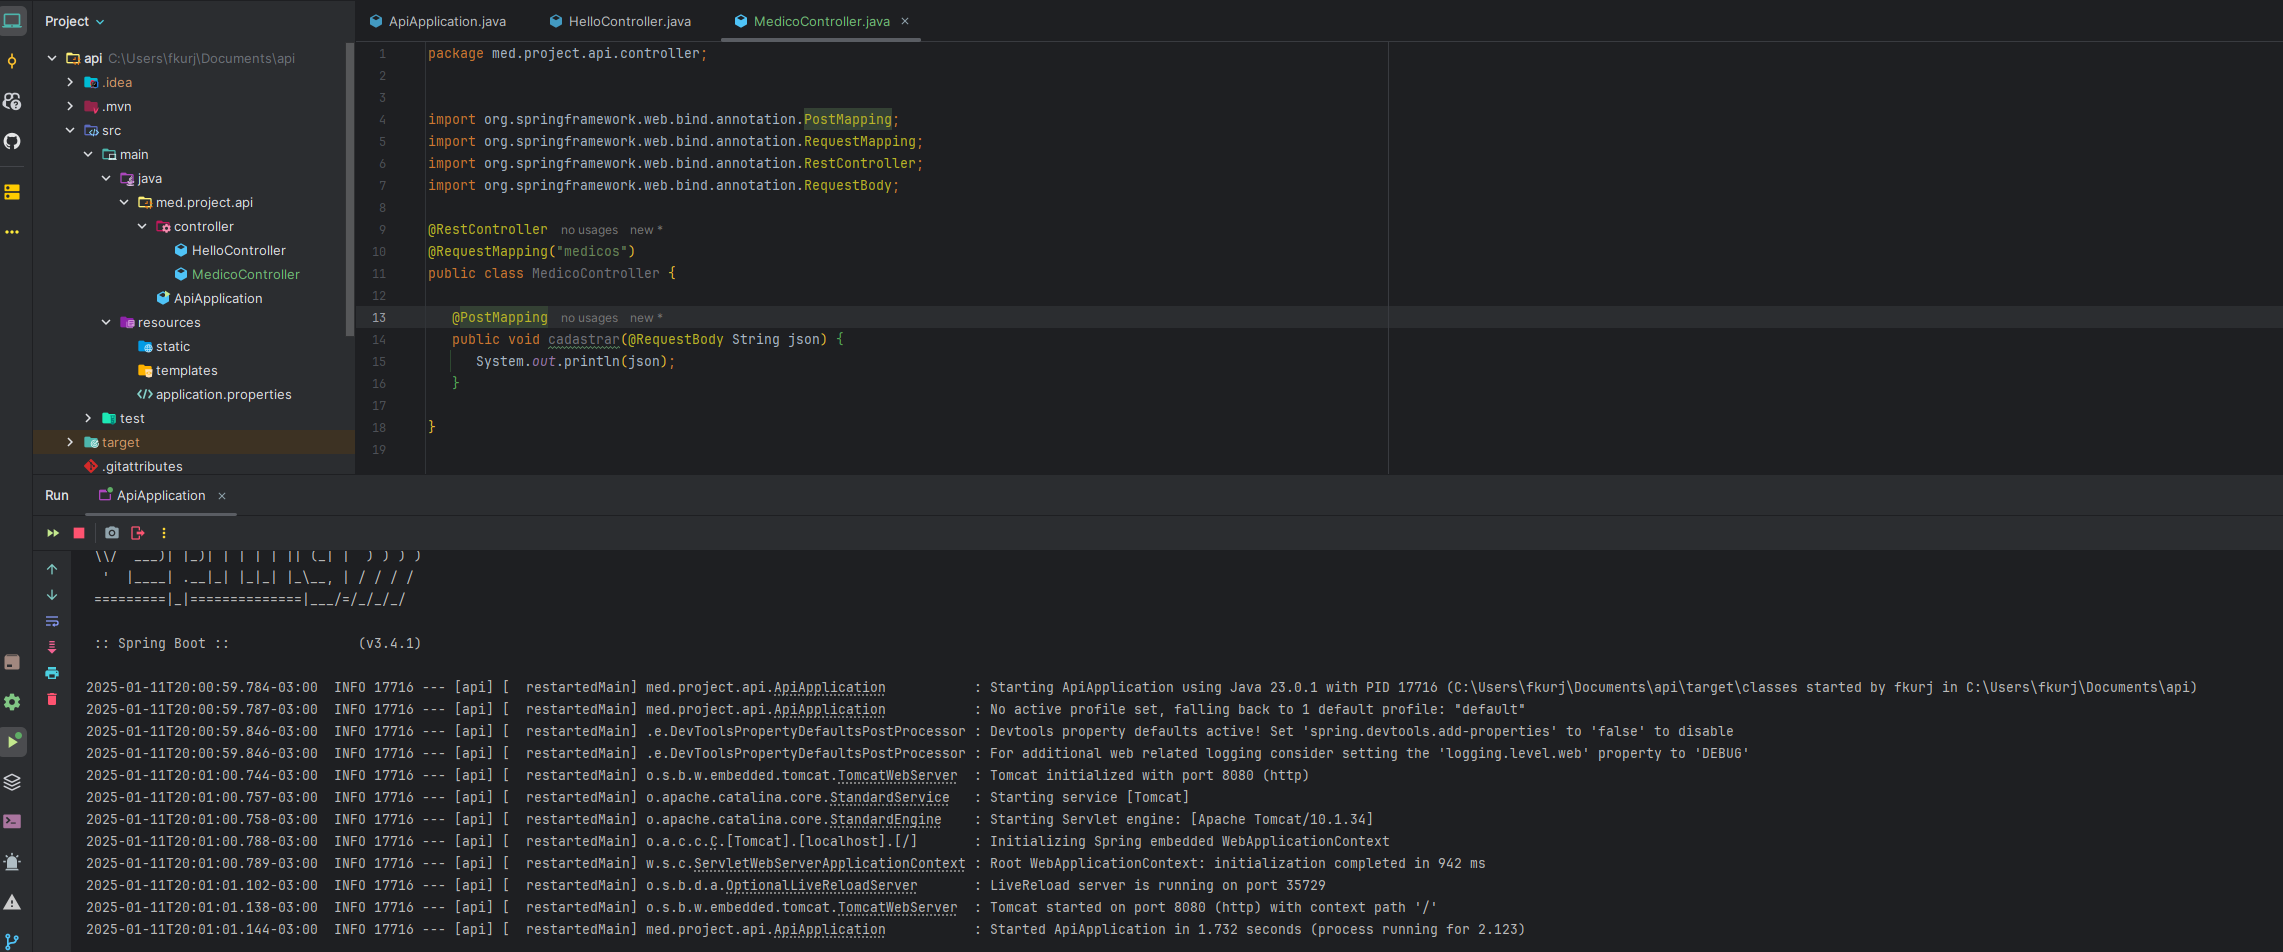
Task: Click 'no usages' hint beside @RestController
Action: [589, 230]
